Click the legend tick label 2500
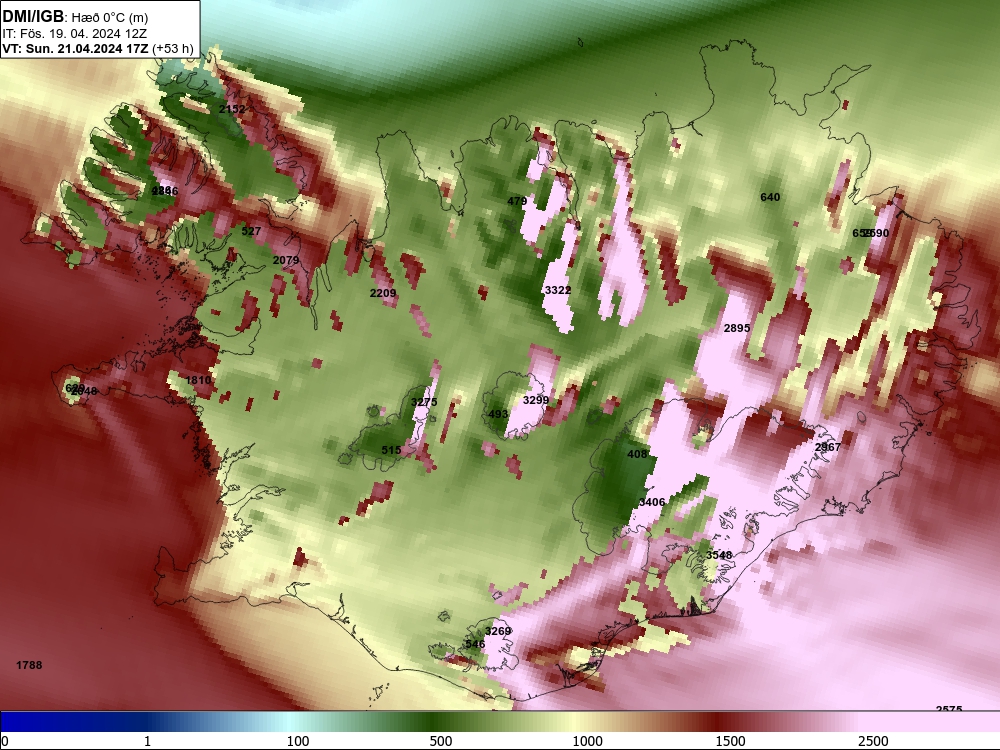This screenshot has height=750, width=1000. click(x=873, y=741)
